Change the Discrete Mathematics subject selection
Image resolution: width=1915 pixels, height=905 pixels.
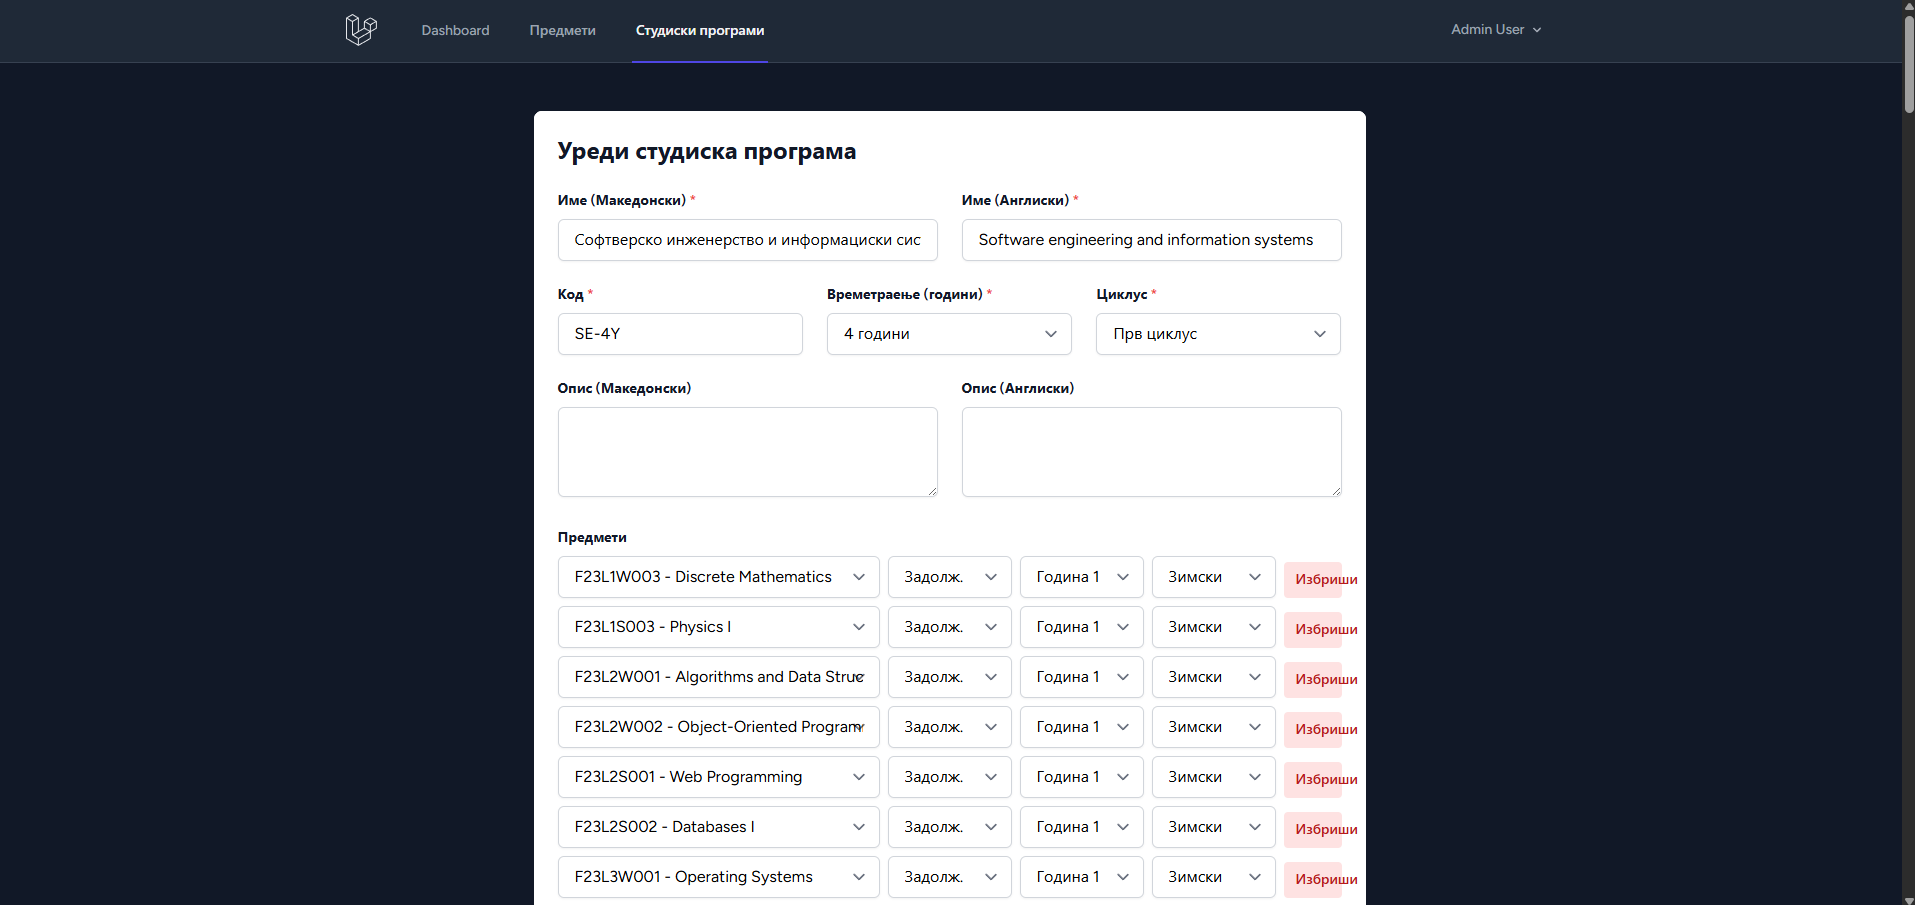tap(718, 577)
